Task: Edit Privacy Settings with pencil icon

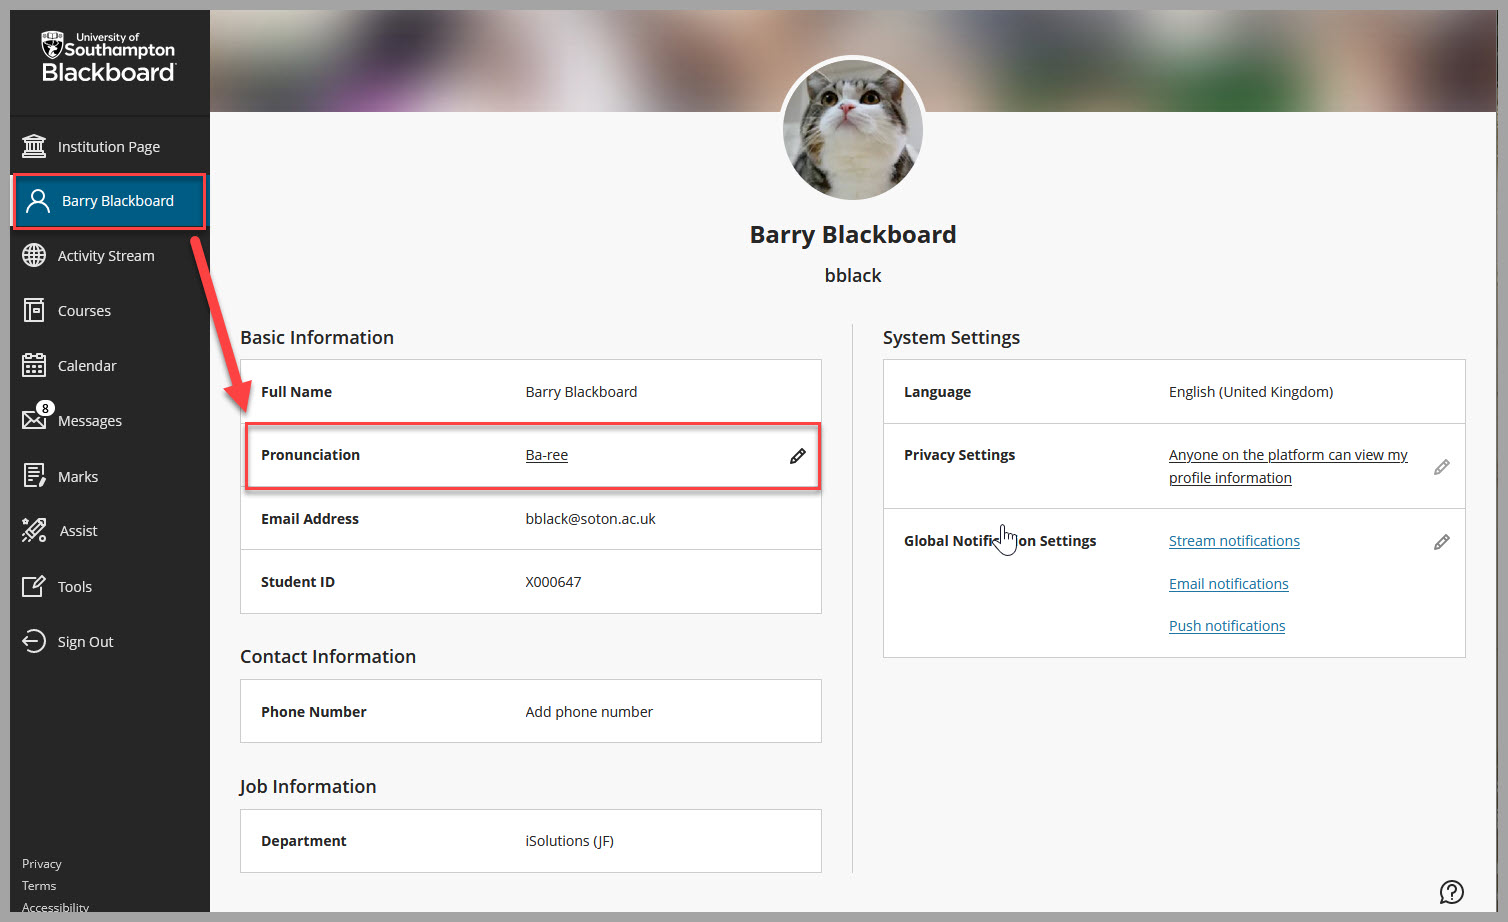Action: click(1441, 467)
